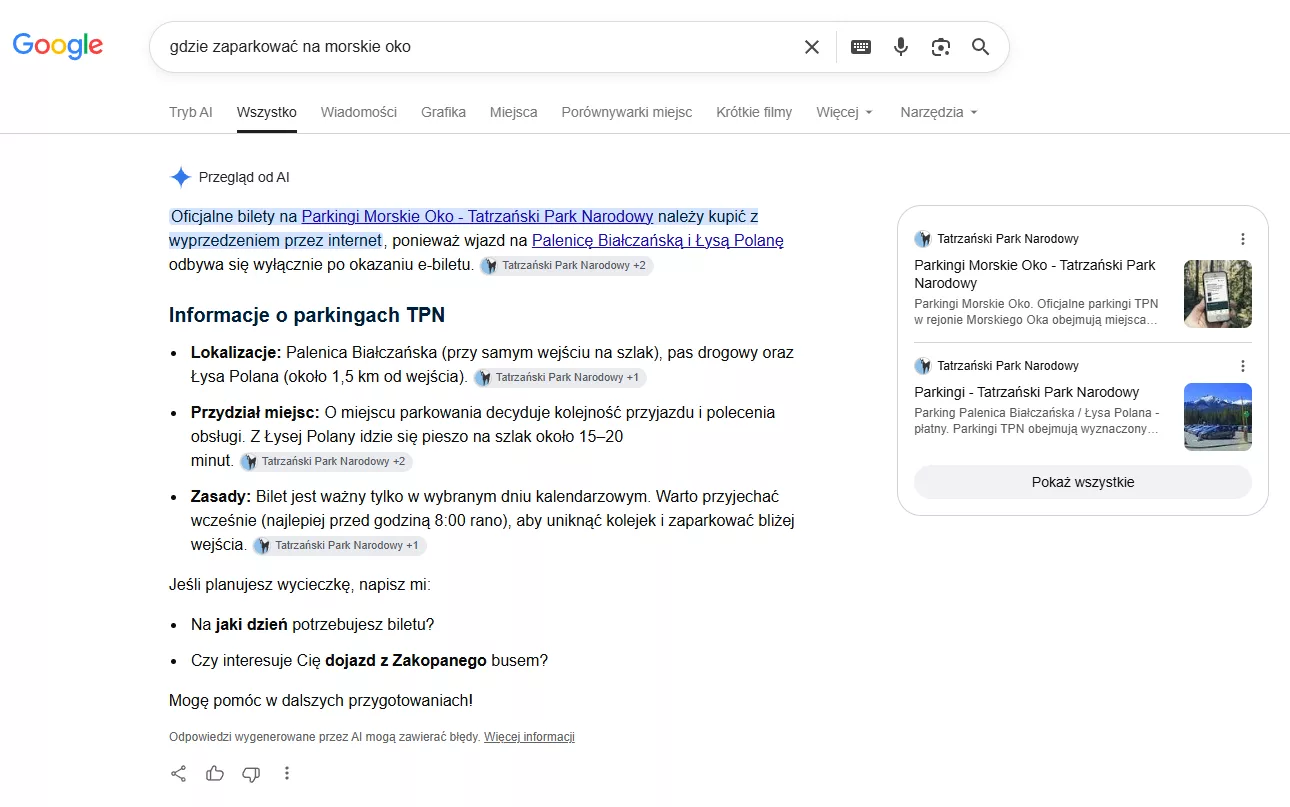The height and width of the screenshot is (807, 1290).
Task: Switch to Tryb AI tab
Action: tap(190, 112)
